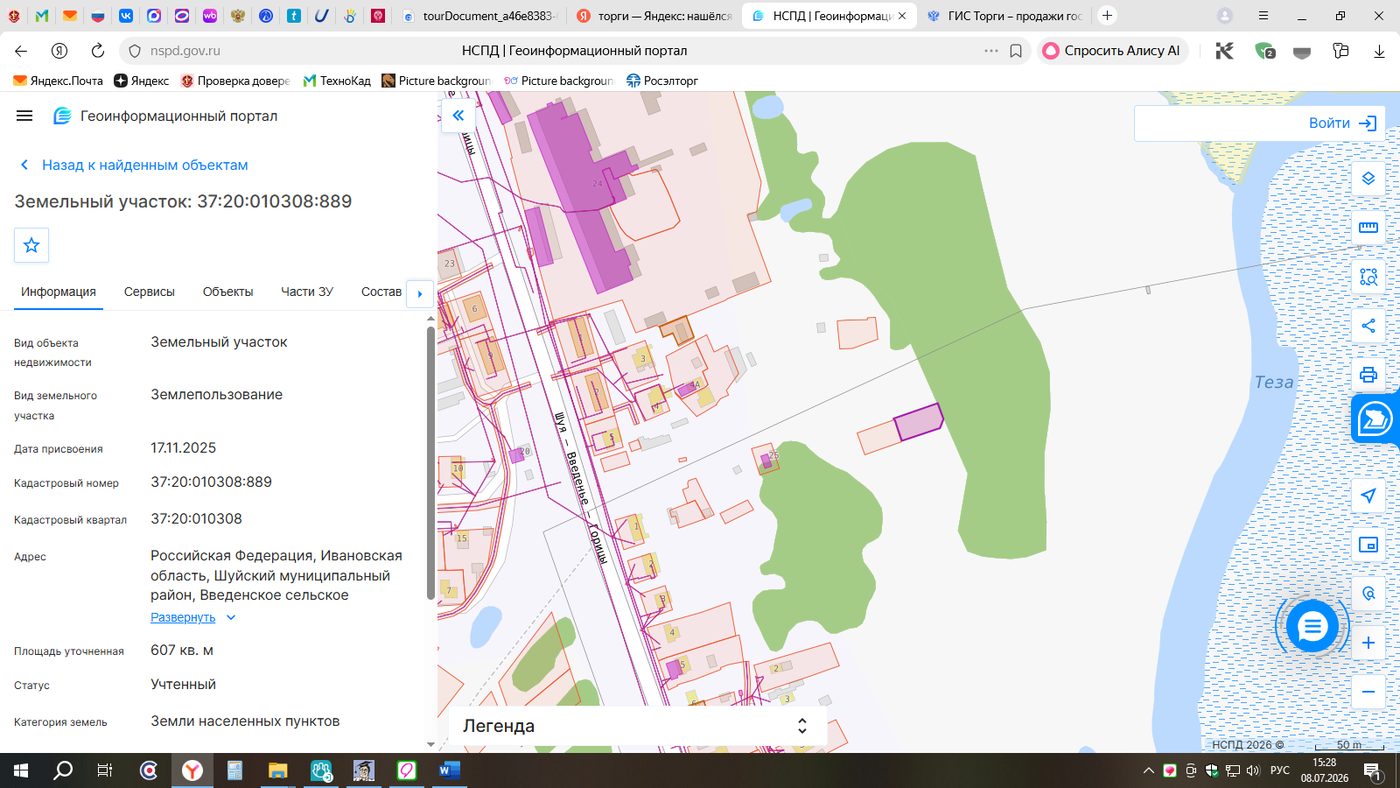Show more tabs with right arrow
The height and width of the screenshot is (788, 1400).
click(x=419, y=293)
